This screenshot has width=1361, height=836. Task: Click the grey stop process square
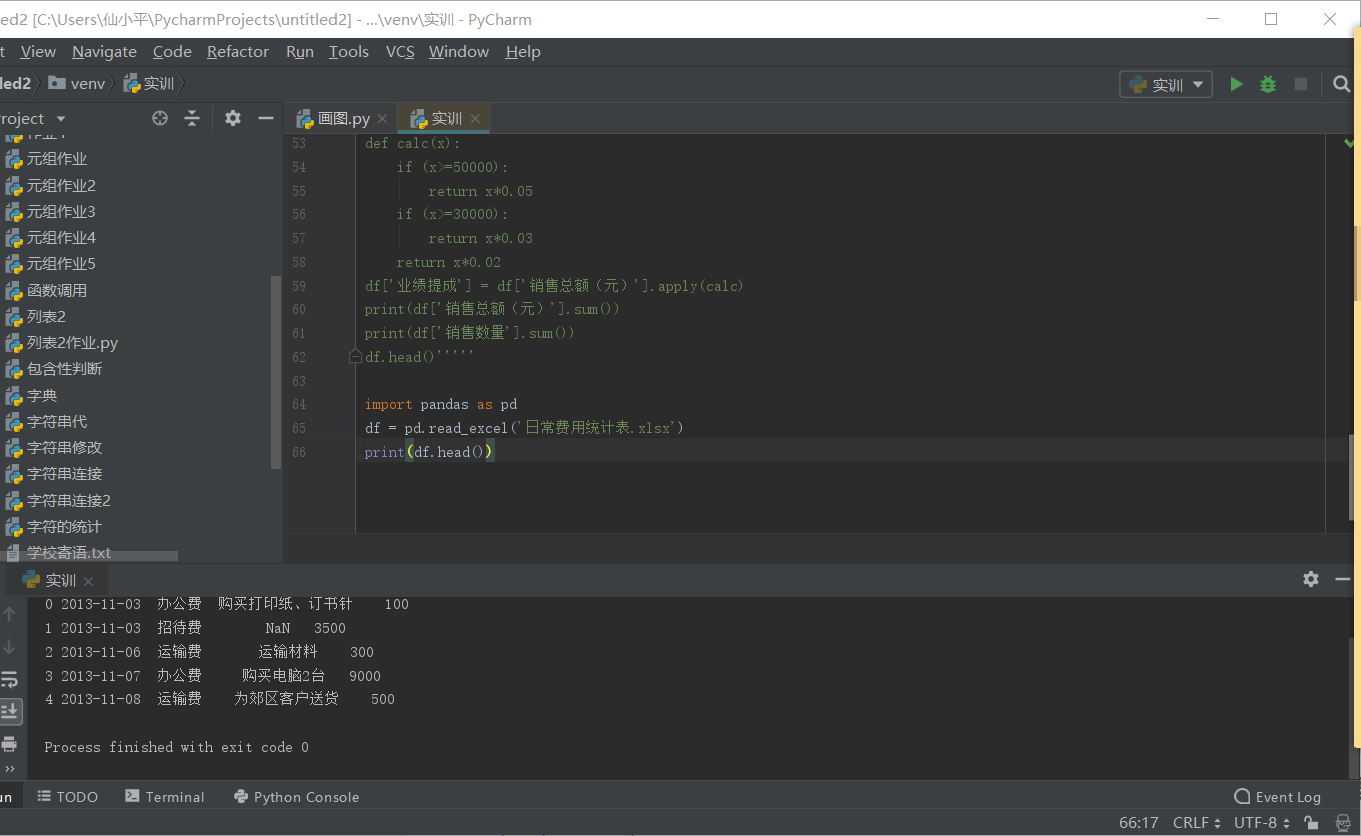click(x=1301, y=85)
